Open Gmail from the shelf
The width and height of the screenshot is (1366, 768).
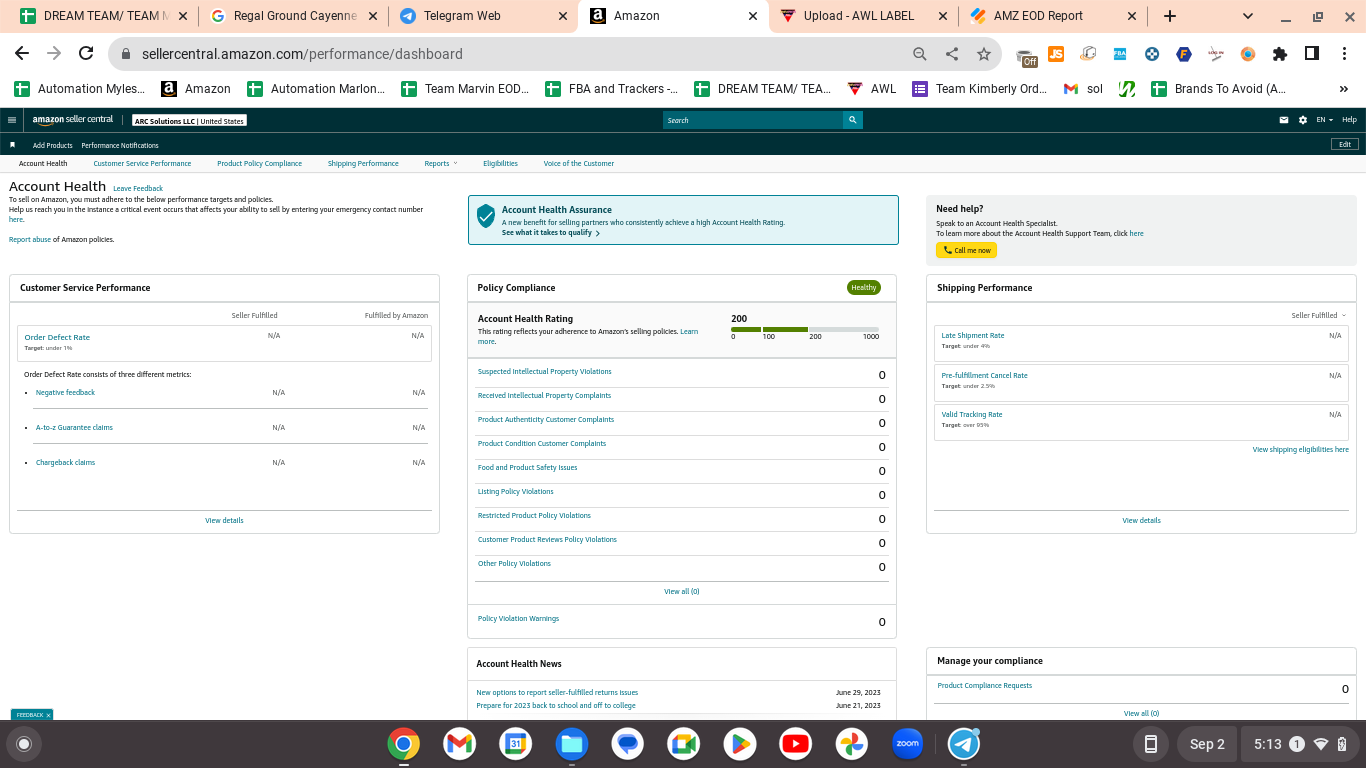(x=459, y=744)
